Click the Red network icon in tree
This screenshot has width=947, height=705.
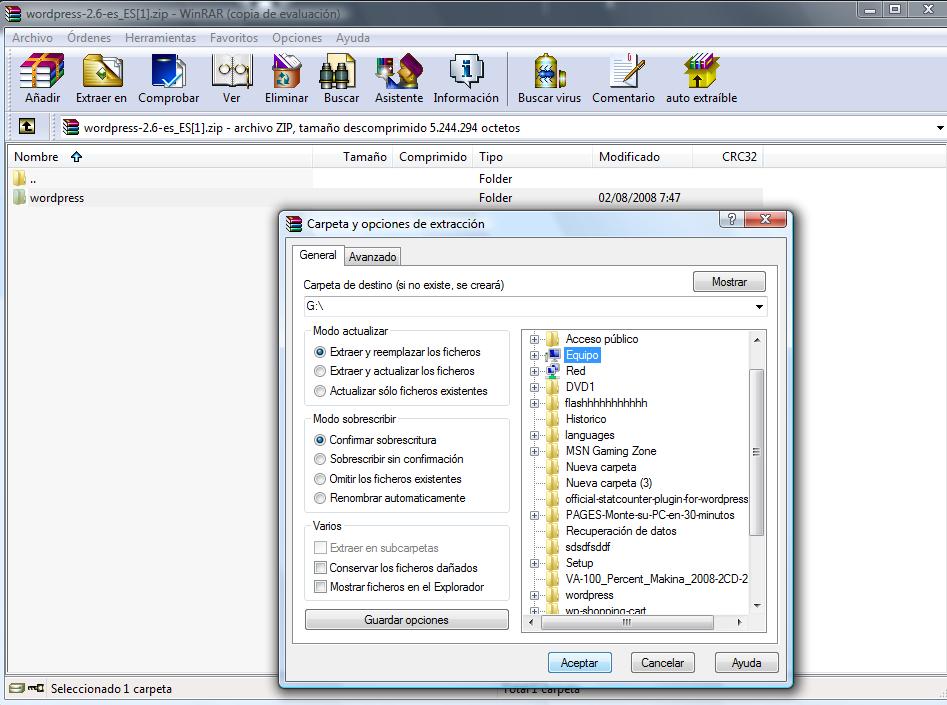point(553,371)
